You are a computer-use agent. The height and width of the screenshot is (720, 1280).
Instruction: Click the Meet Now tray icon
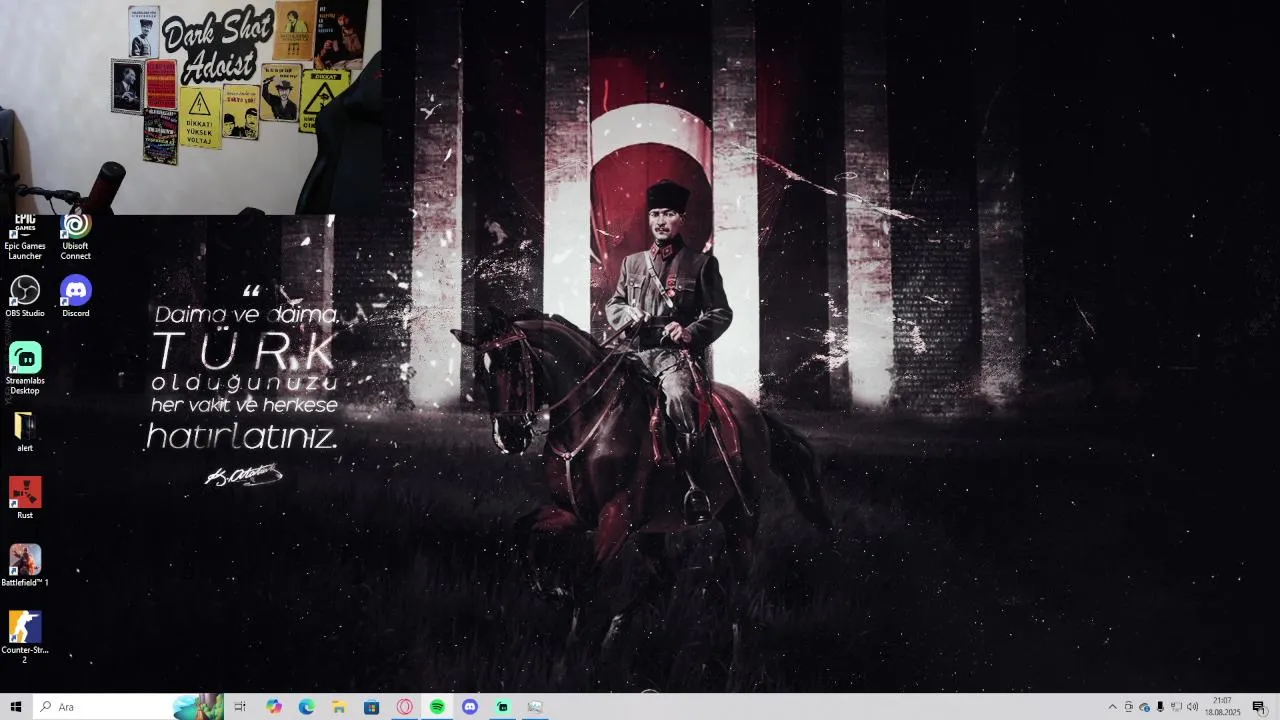(1128, 707)
